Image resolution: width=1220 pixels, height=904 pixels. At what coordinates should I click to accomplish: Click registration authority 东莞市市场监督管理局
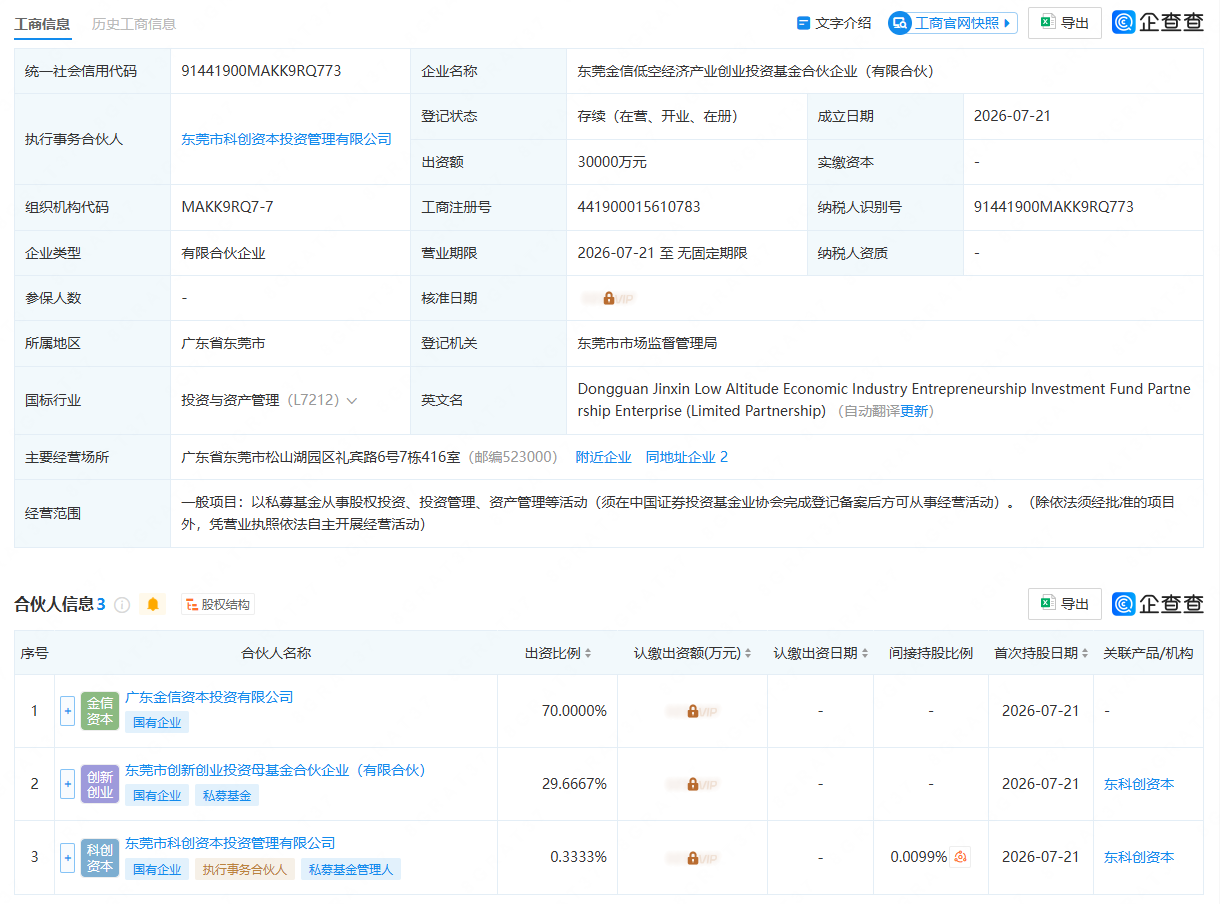[647, 343]
